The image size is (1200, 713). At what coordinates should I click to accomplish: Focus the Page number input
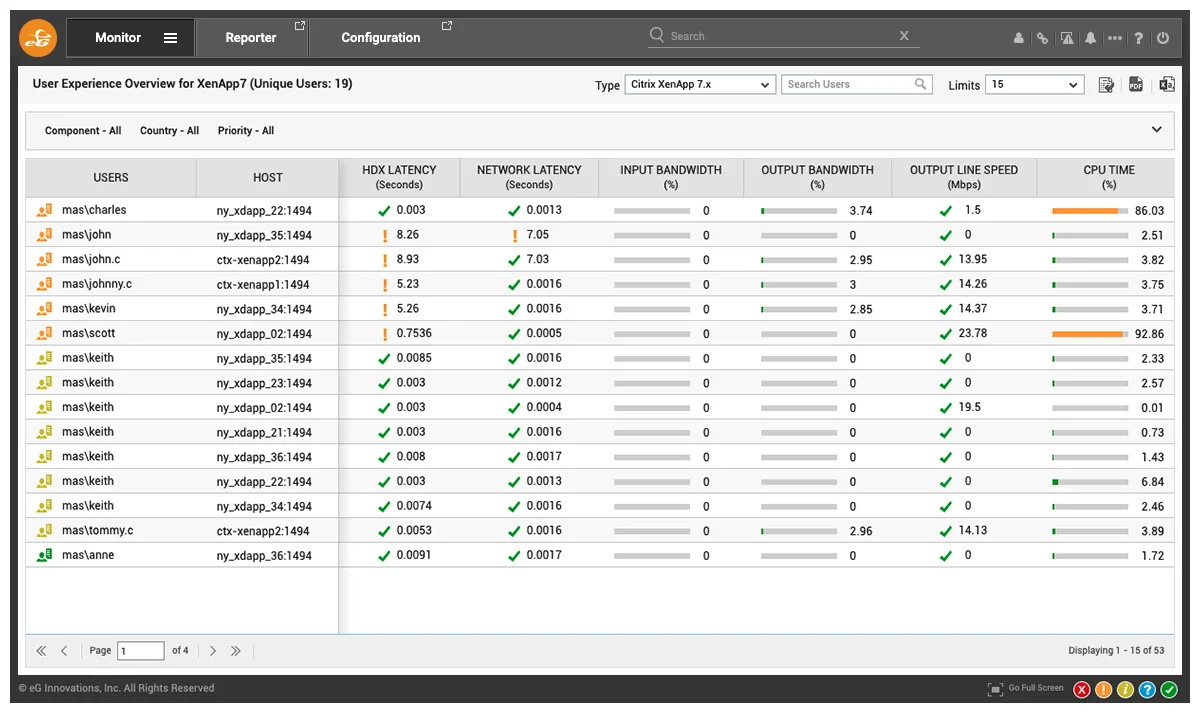click(x=141, y=651)
